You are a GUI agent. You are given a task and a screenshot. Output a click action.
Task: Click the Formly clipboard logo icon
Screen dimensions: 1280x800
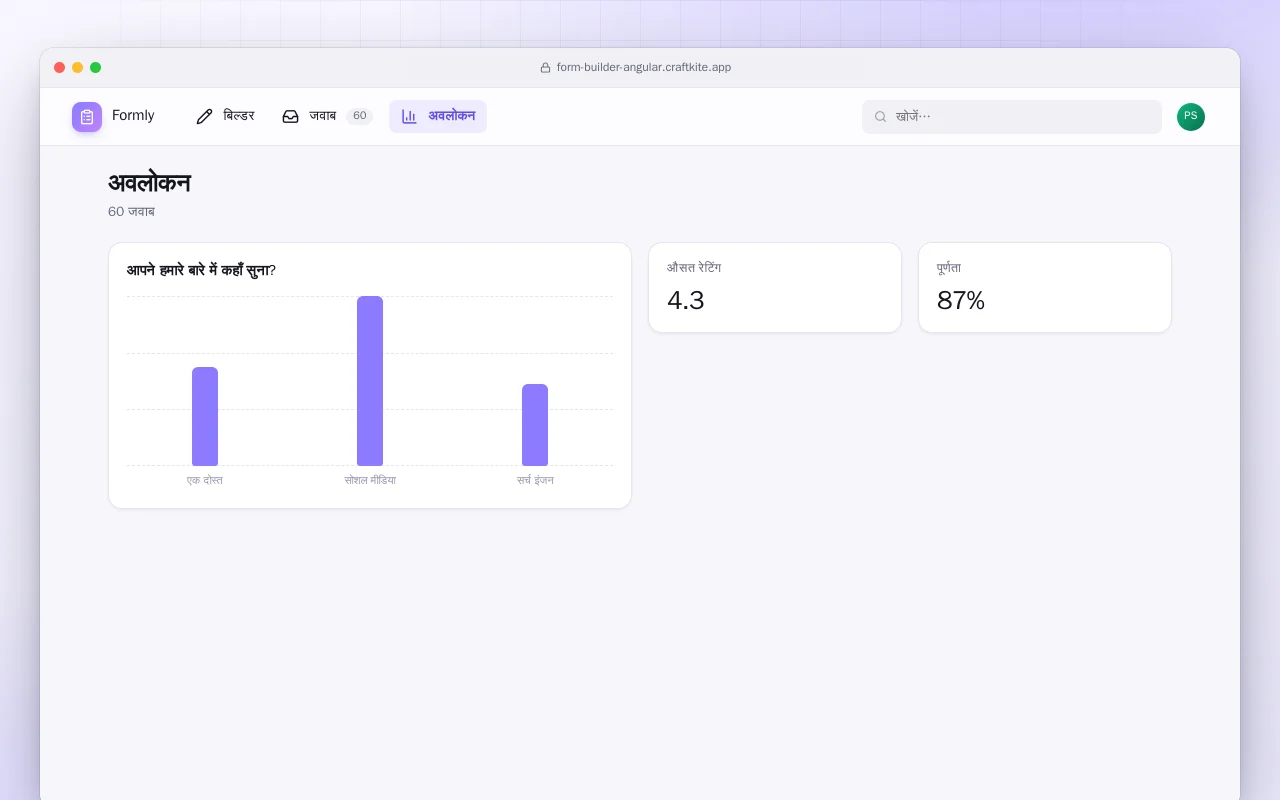tap(87, 117)
